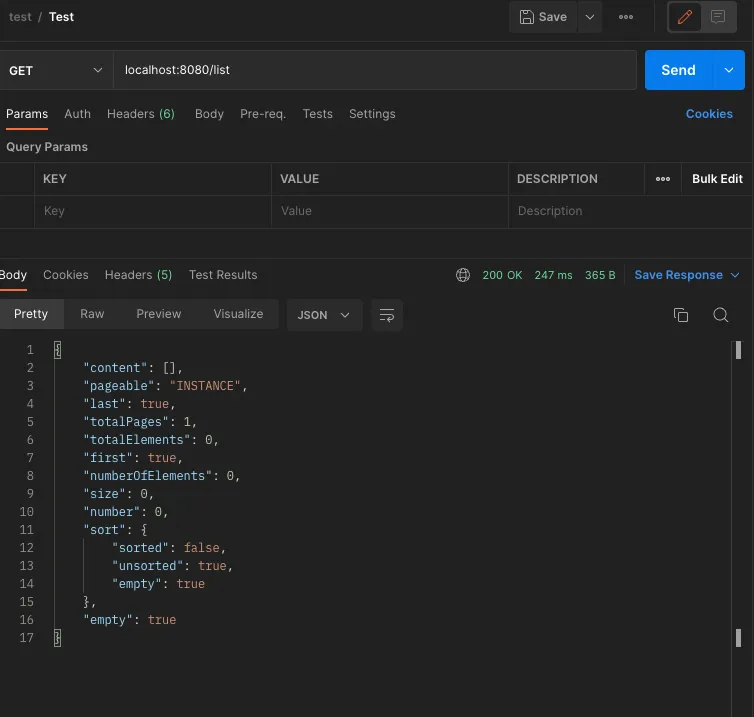
Task: Open column options dots in params table
Action: coord(663,179)
